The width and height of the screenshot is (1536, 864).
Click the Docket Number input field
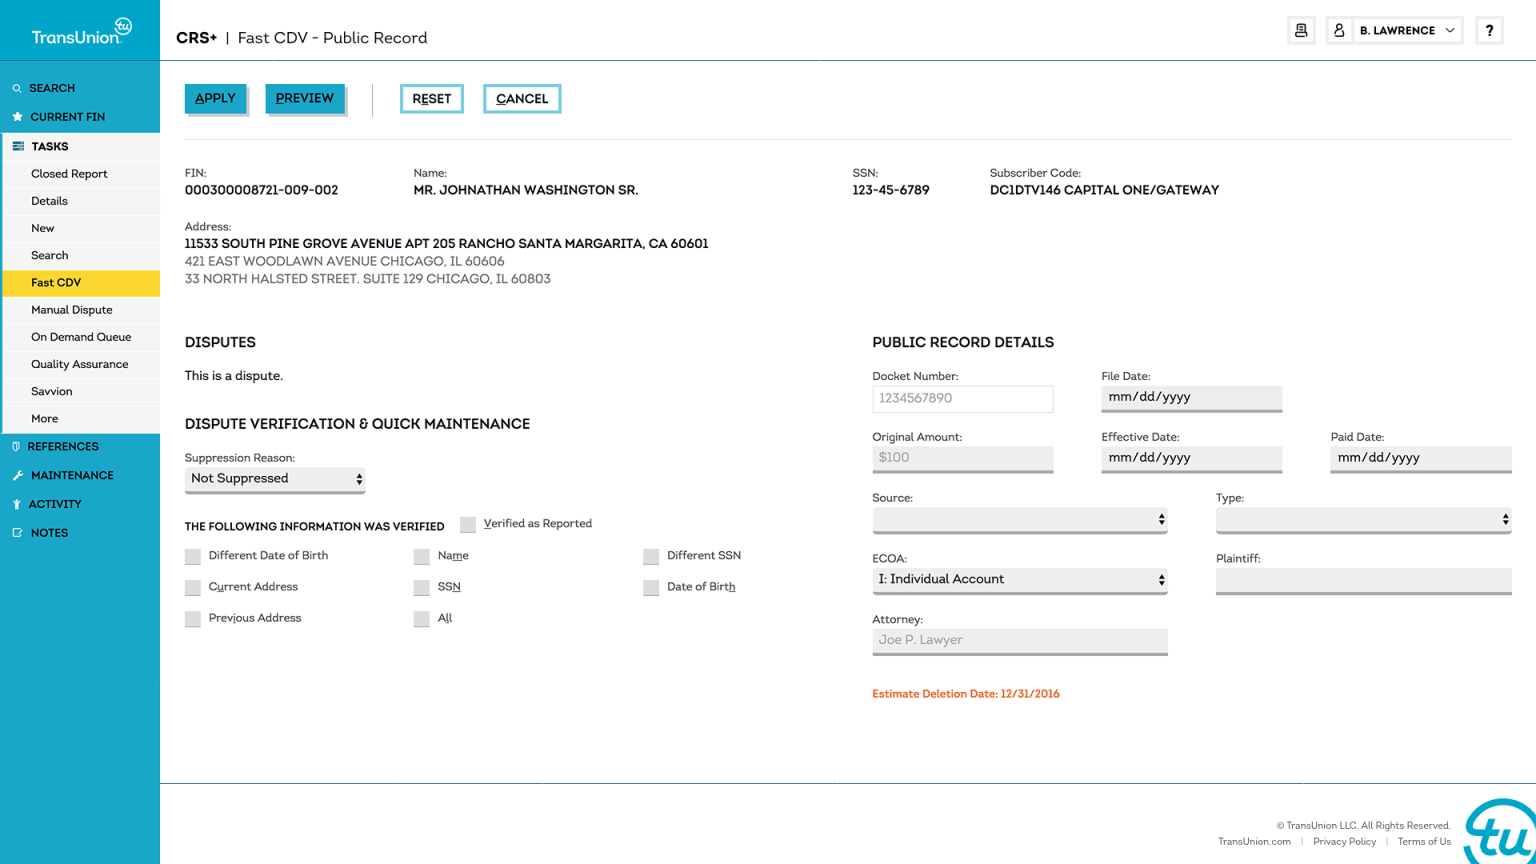coord(962,398)
